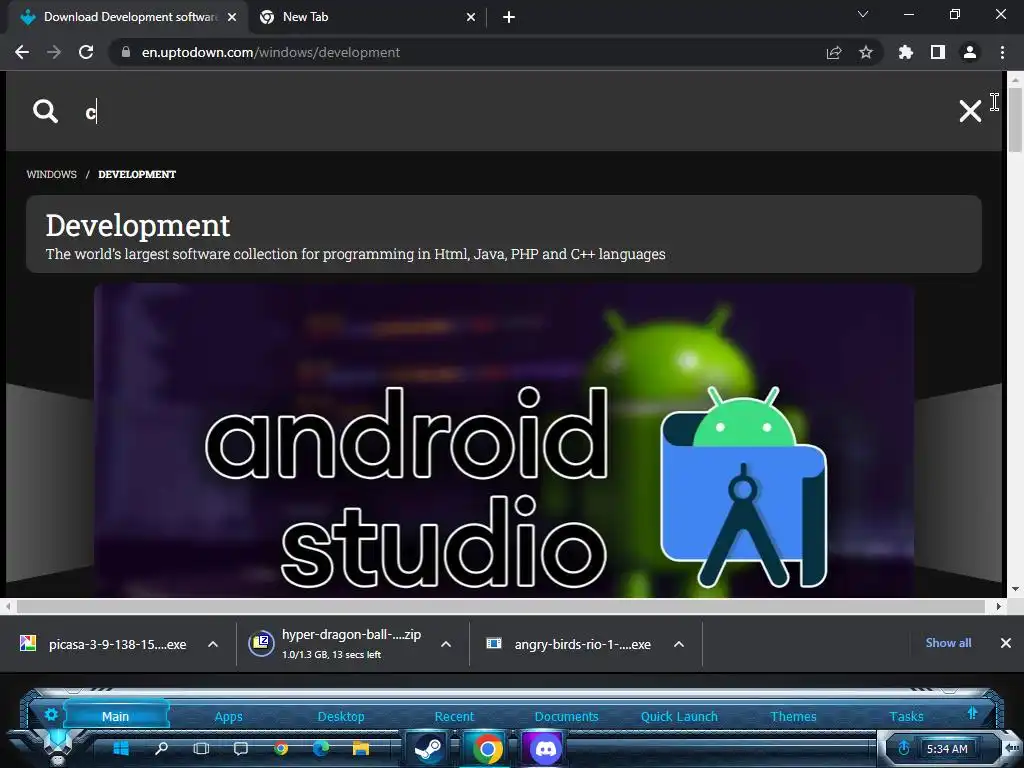Expand options for hyper-dragon-ball zip download
Image resolution: width=1024 pixels, height=768 pixels.
(446, 645)
